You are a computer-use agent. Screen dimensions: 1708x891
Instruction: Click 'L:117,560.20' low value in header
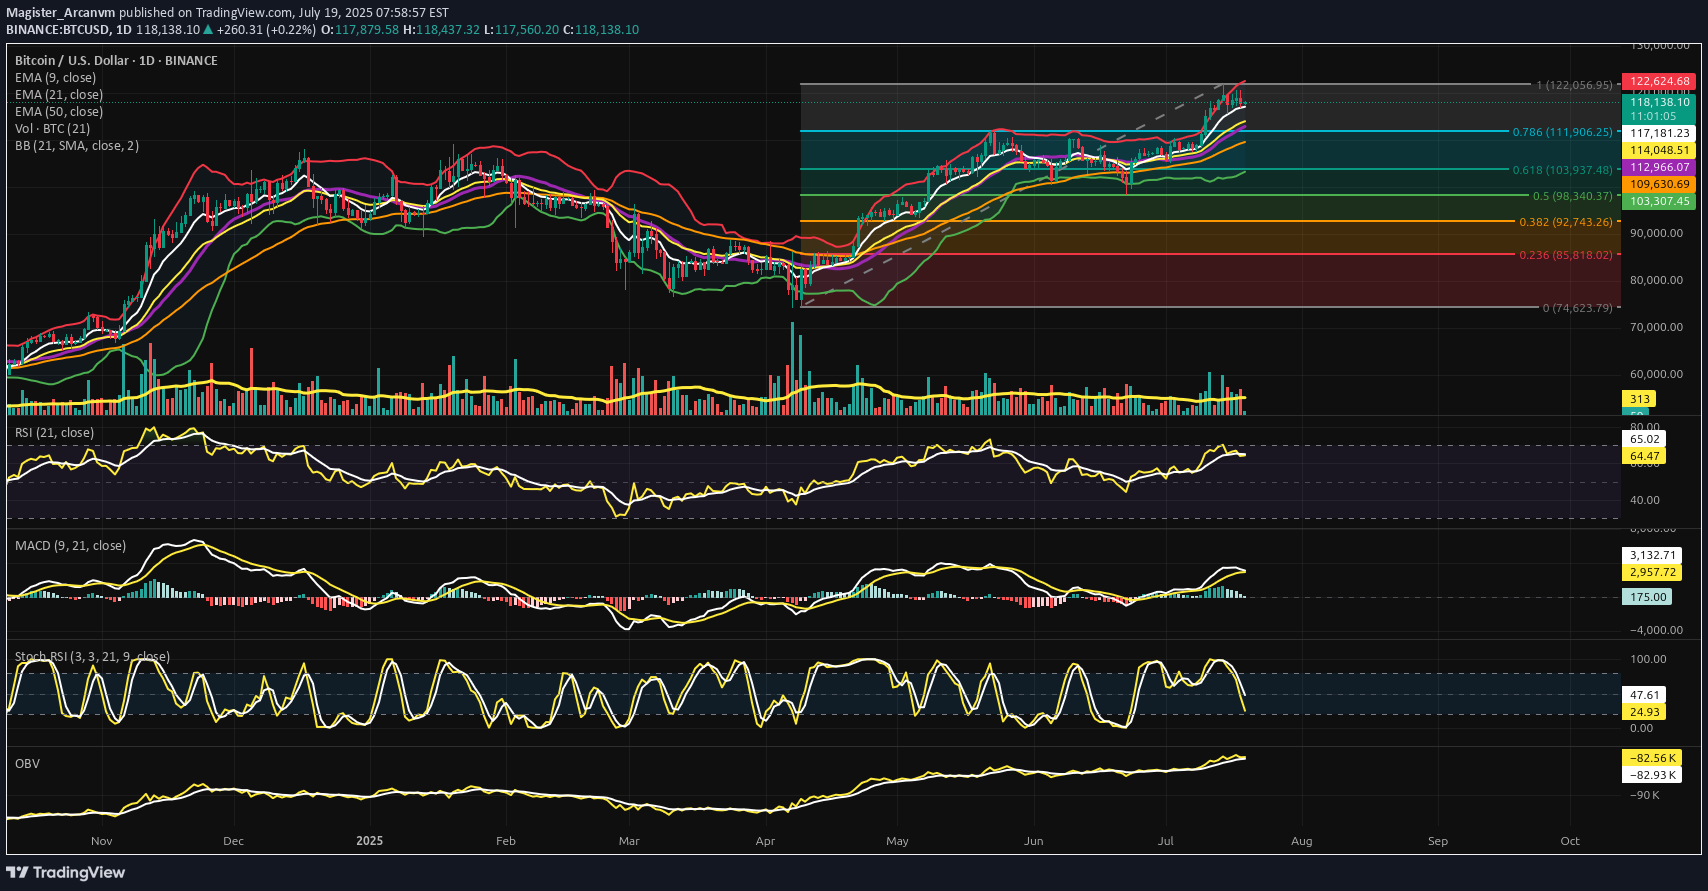(521, 30)
